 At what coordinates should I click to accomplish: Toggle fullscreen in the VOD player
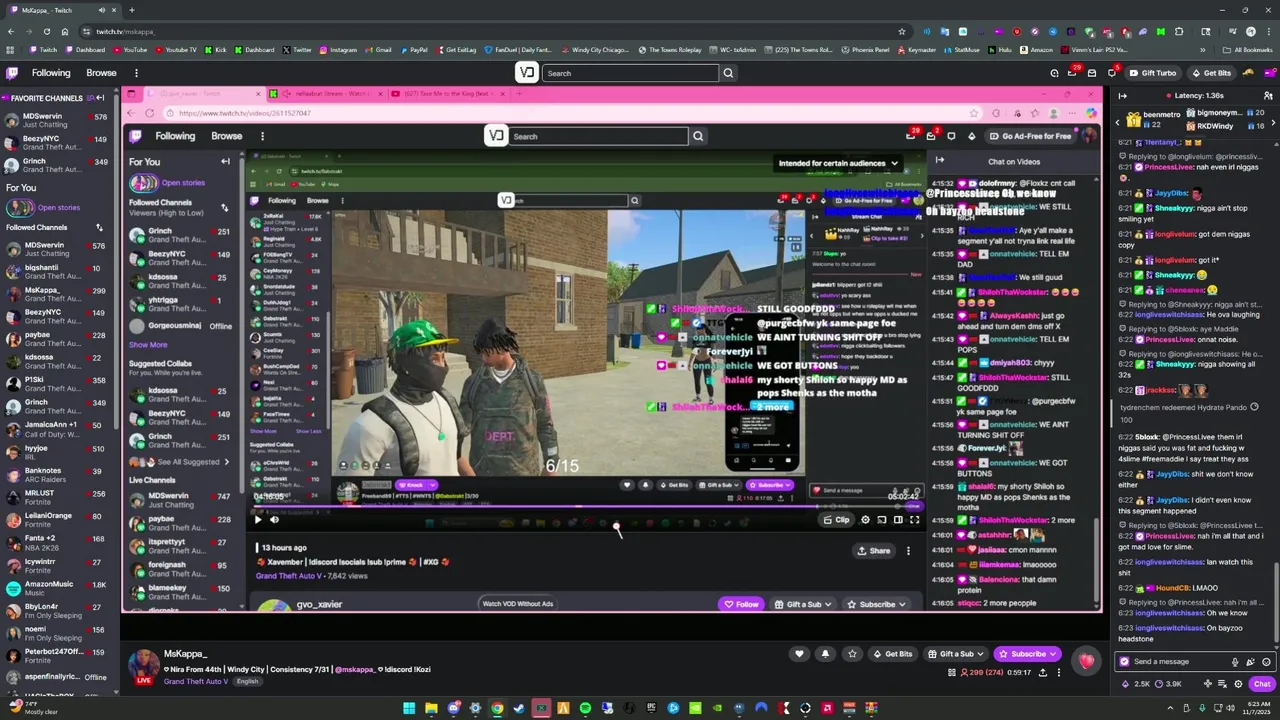tap(914, 519)
